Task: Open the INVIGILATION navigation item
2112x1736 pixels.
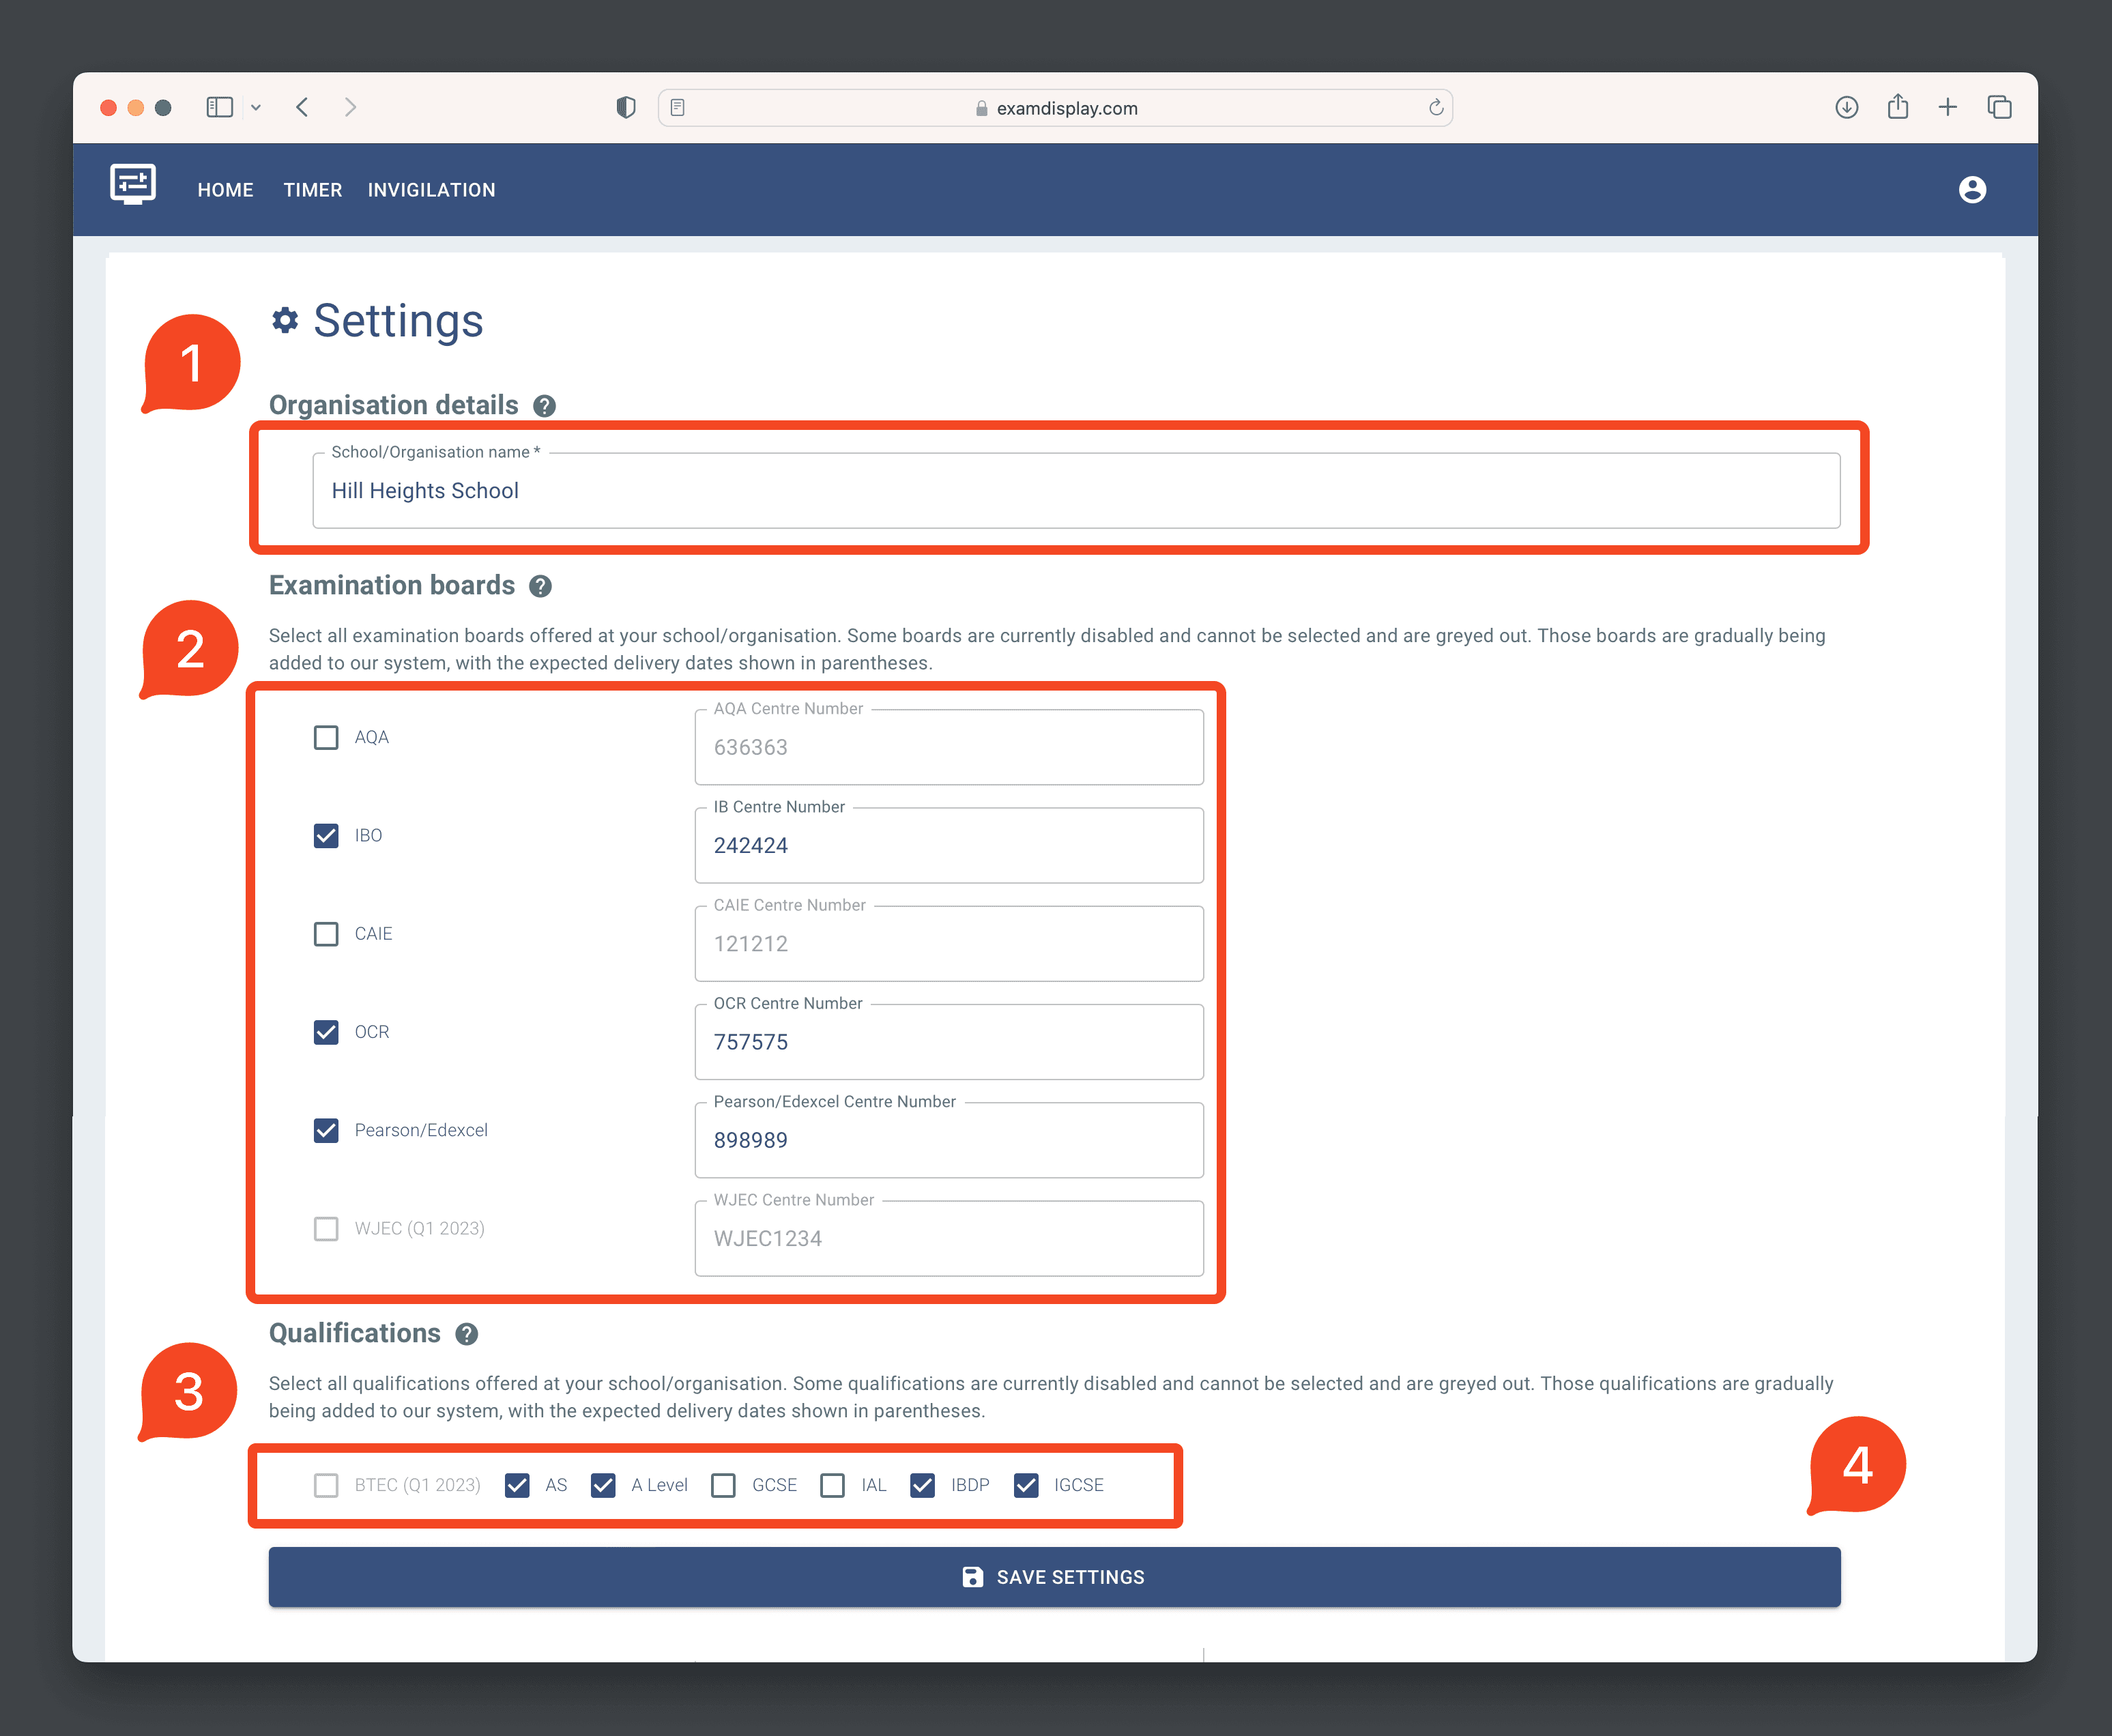Action: pos(431,190)
